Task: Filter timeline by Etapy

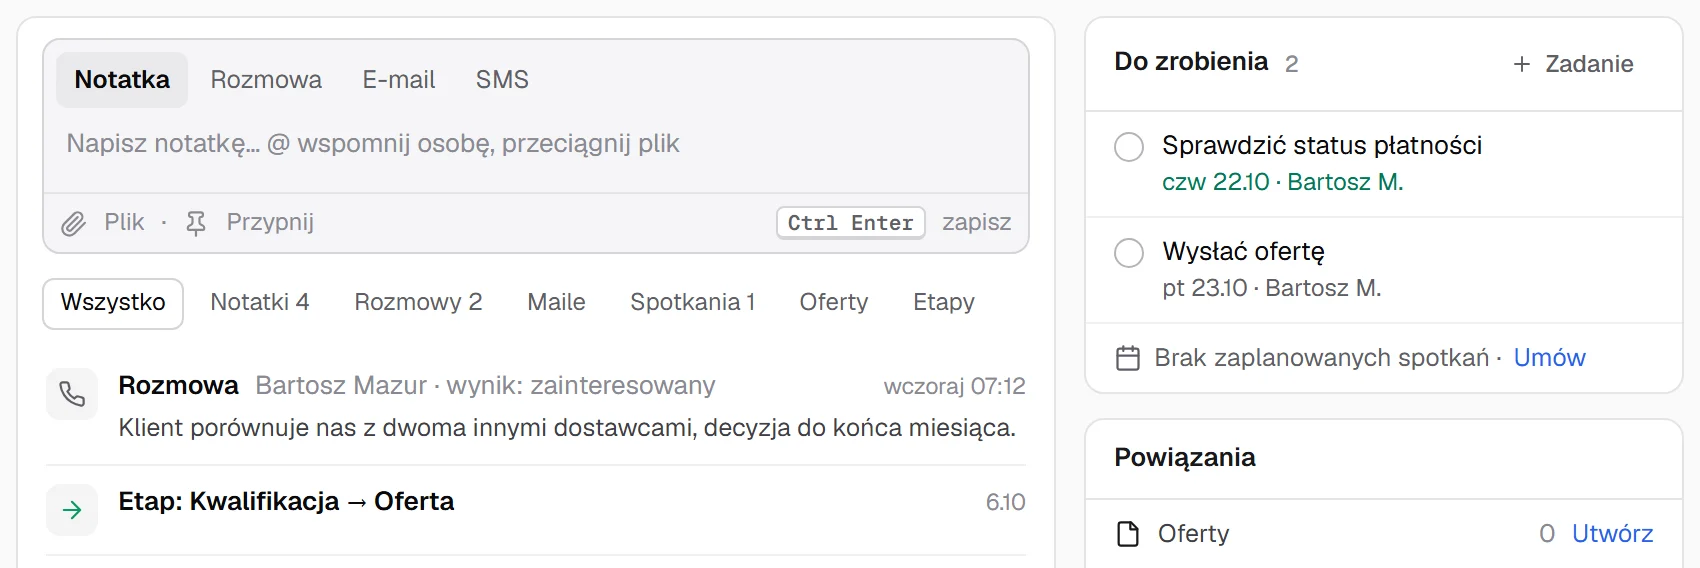Action: click(944, 303)
